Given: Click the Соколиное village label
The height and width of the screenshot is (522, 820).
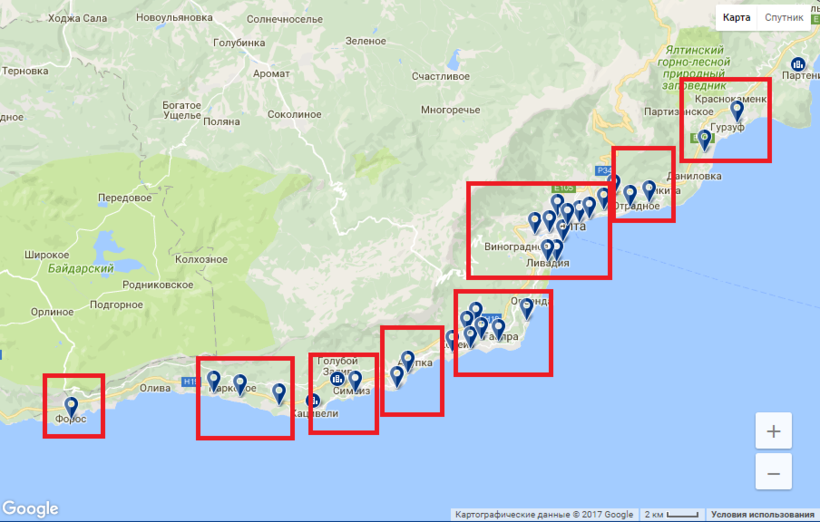Looking at the screenshot, I should (294, 115).
